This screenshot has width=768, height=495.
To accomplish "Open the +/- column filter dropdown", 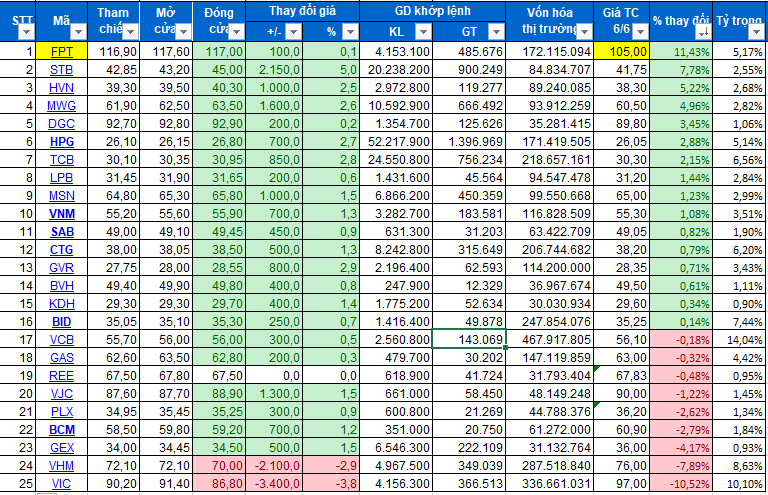I will click(x=293, y=32).
